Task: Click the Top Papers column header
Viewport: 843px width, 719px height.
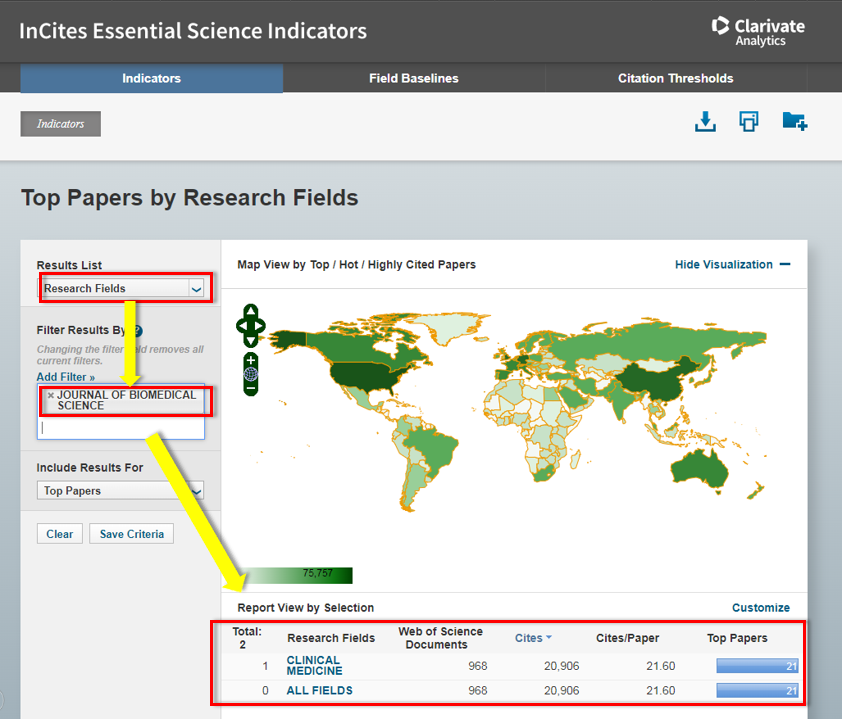Action: tap(737, 638)
